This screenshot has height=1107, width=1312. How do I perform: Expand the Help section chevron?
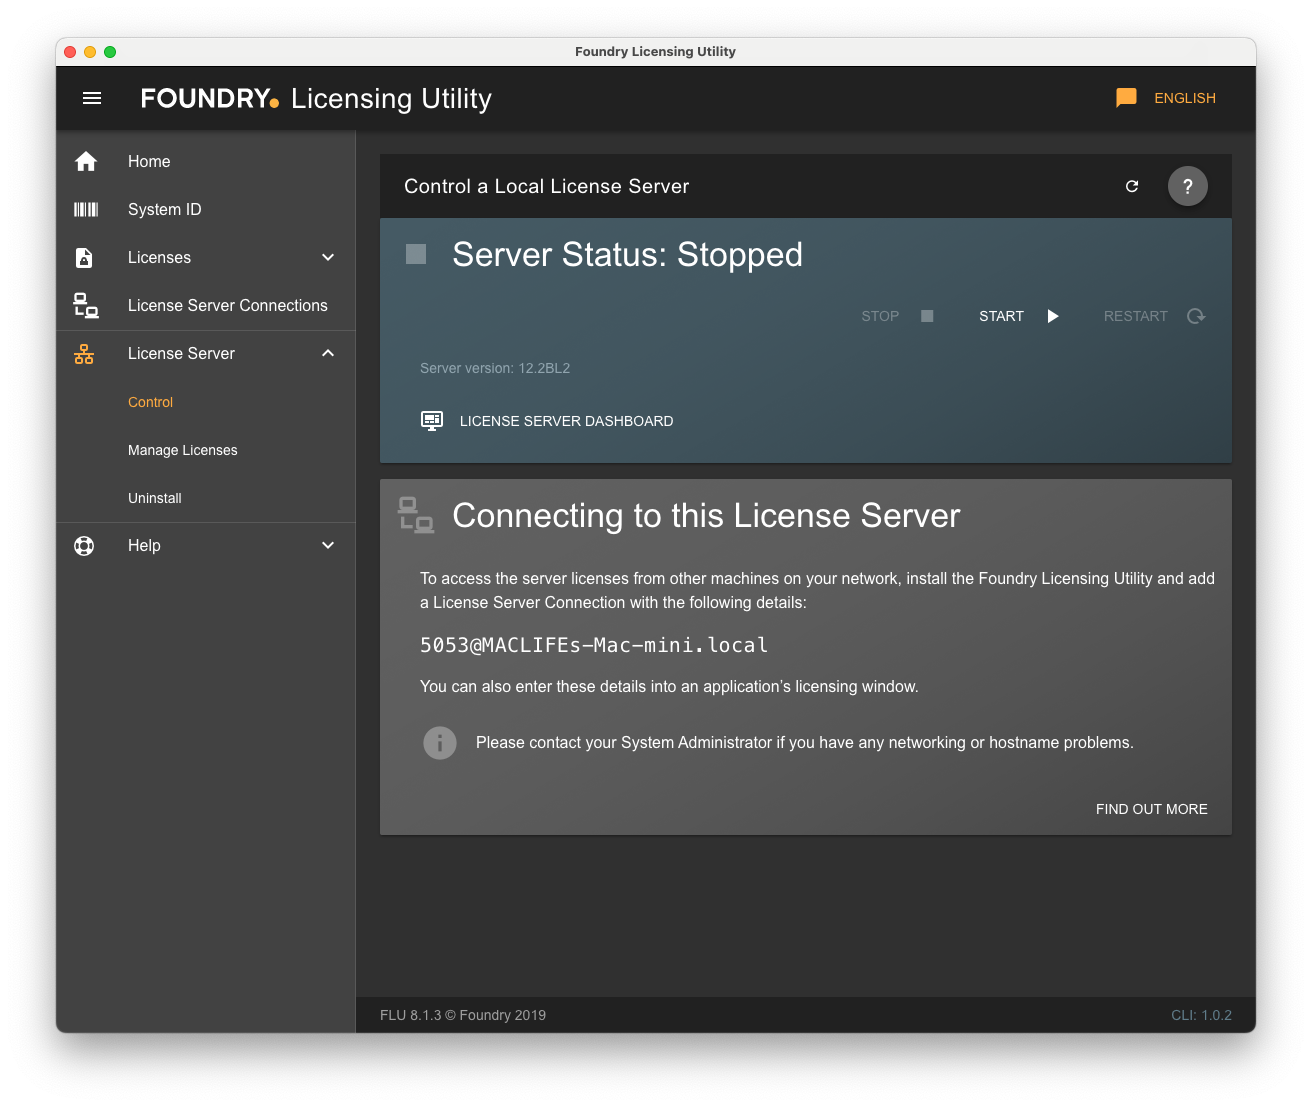coord(328,546)
